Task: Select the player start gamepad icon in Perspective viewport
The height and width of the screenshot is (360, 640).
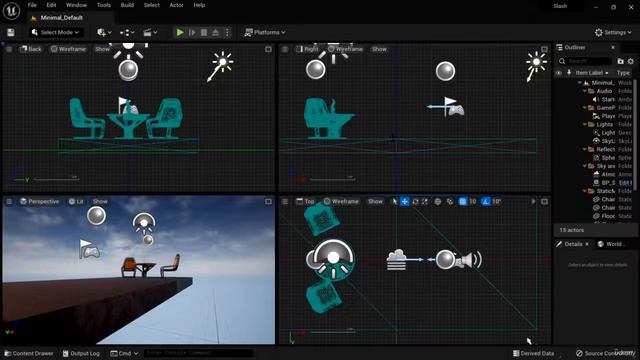Action: pyautogui.click(x=89, y=249)
